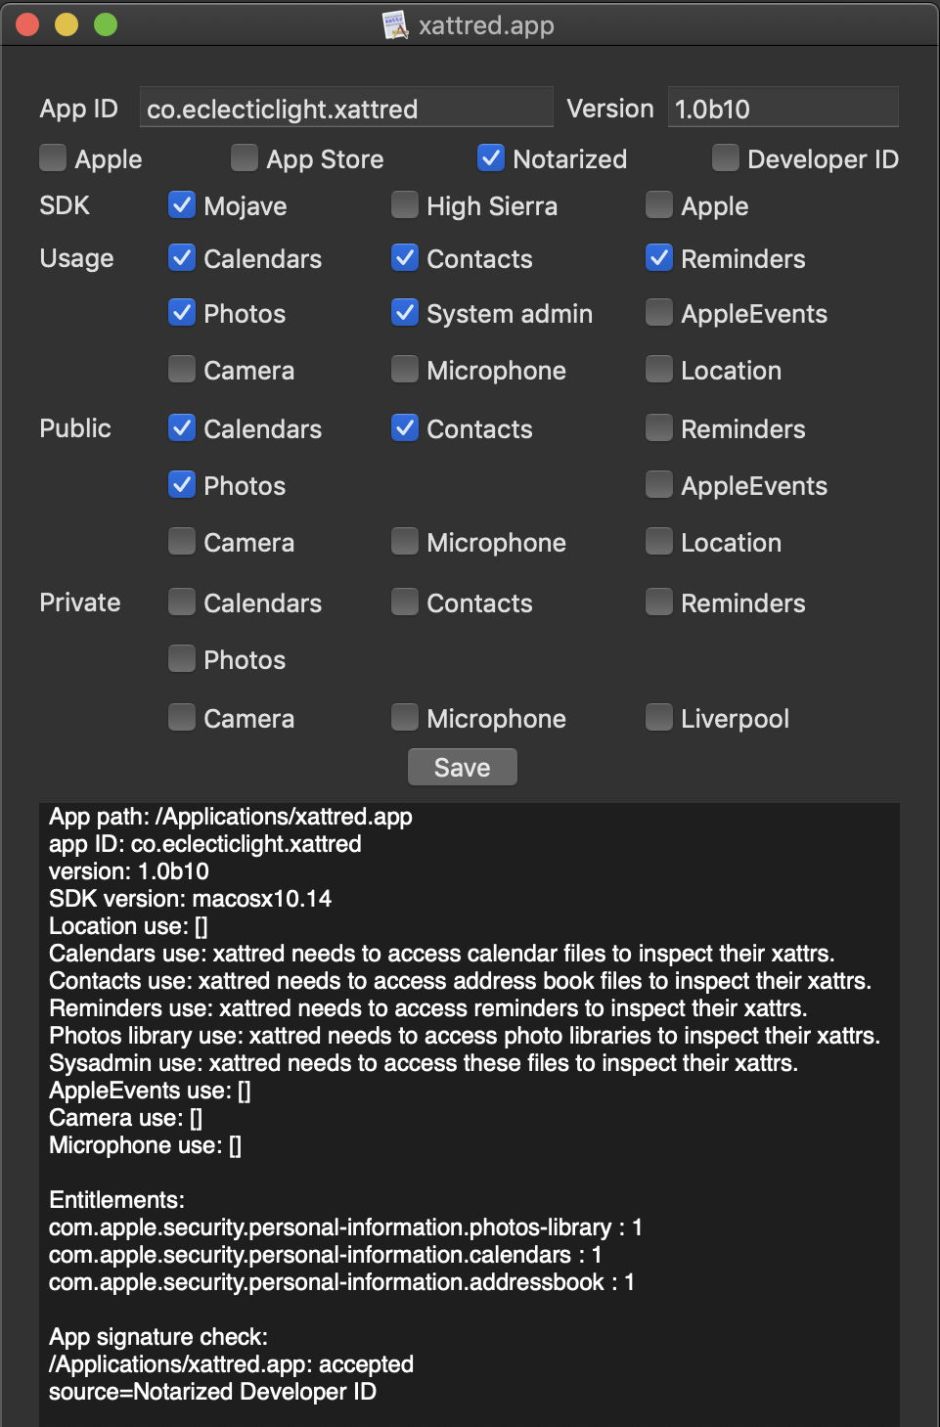
Task: Toggle Public Contacts checkbox
Action: click(404, 428)
